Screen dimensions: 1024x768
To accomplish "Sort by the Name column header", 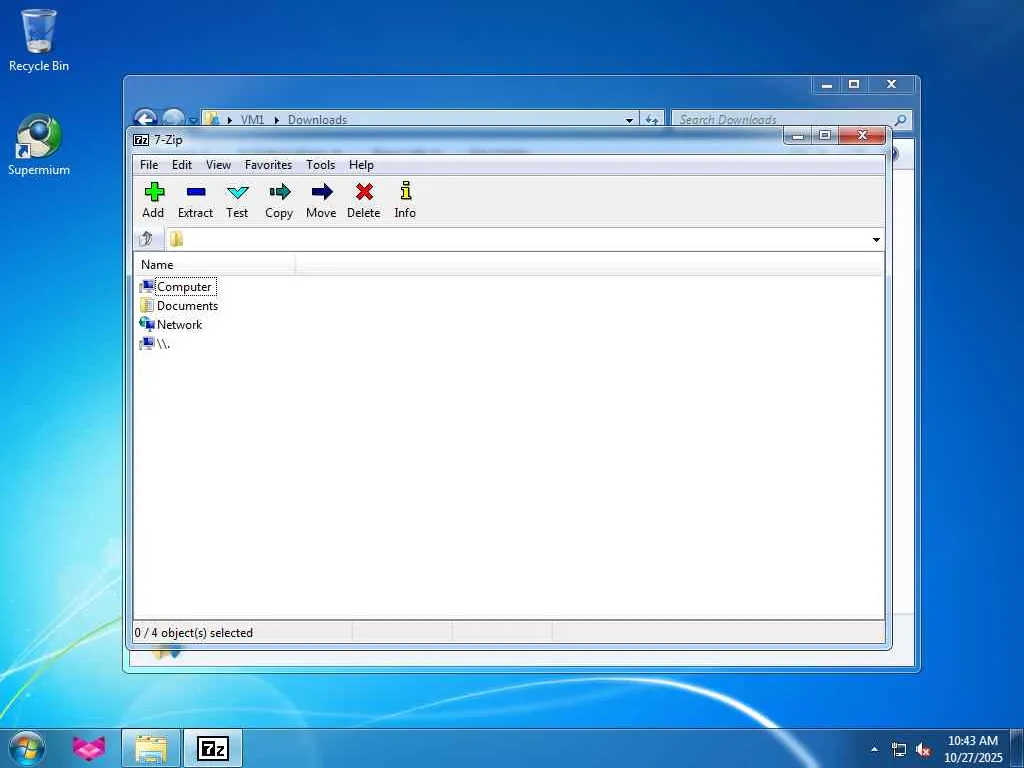I will 214,264.
